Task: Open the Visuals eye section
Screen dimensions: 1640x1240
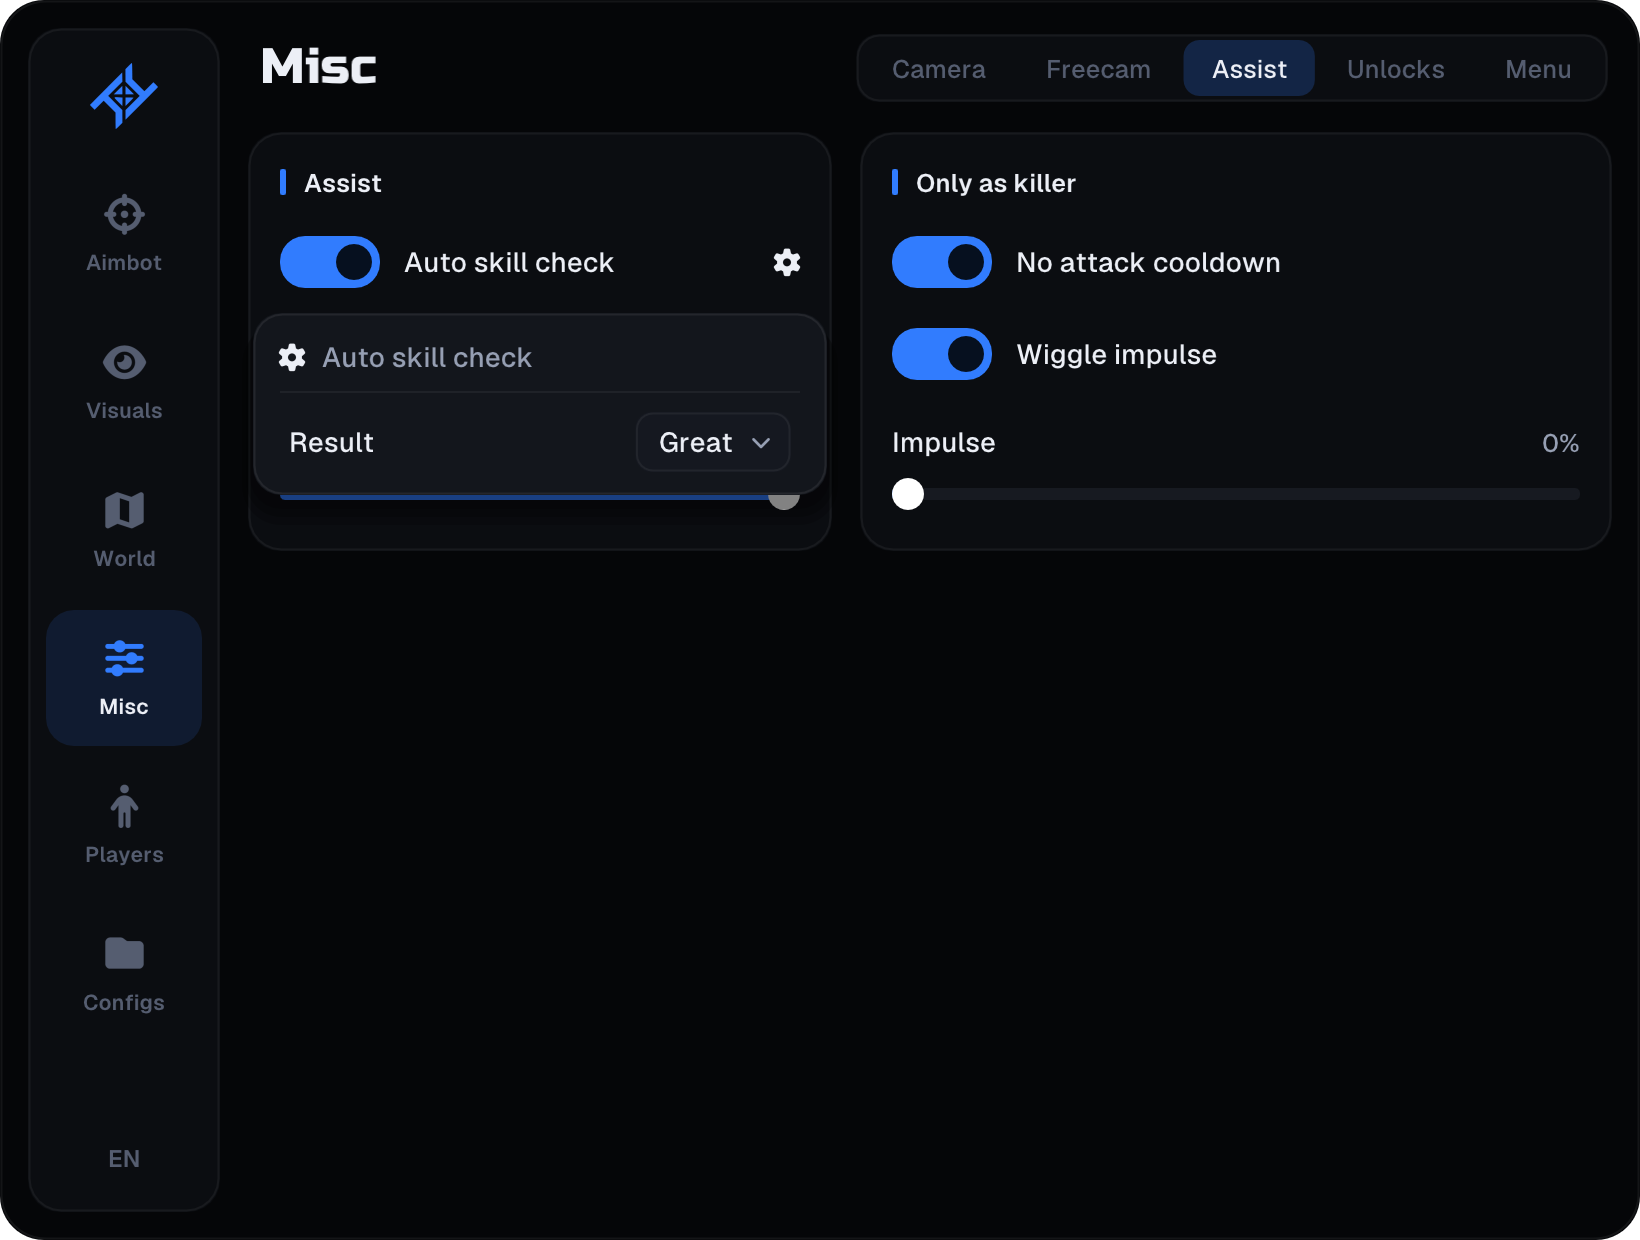Action: pos(124,382)
